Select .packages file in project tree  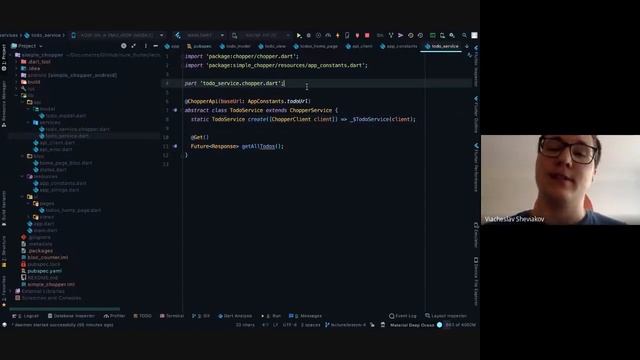point(37,251)
